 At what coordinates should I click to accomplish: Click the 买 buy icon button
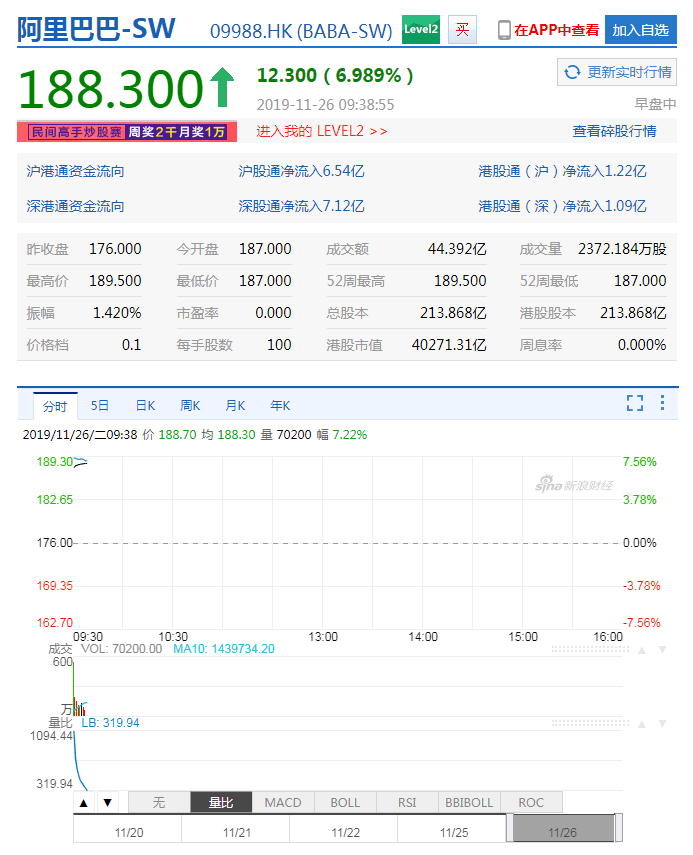(462, 29)
